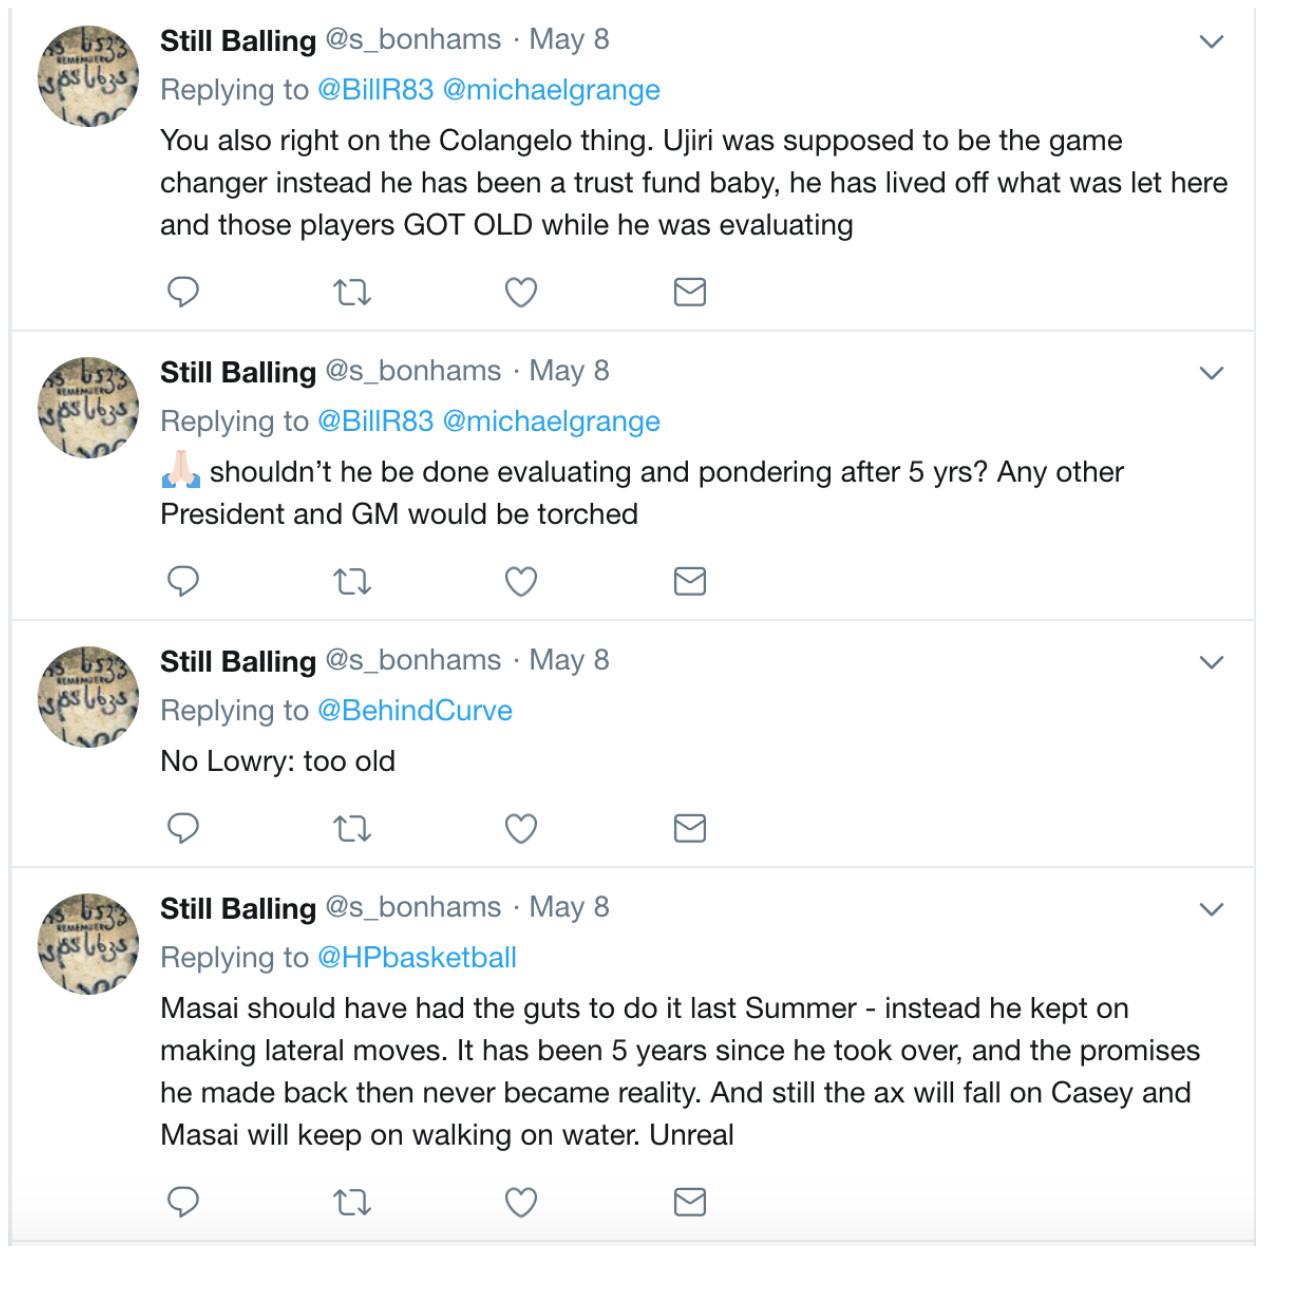Like the tweet about Ujiri trust fund baby
Screen dimensions: 1308x1294
pyautogui.click(x=520, y=292)
